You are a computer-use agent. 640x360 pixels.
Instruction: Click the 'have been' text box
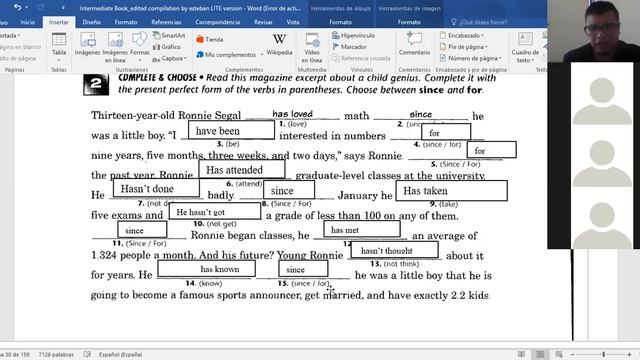(231, 130)
